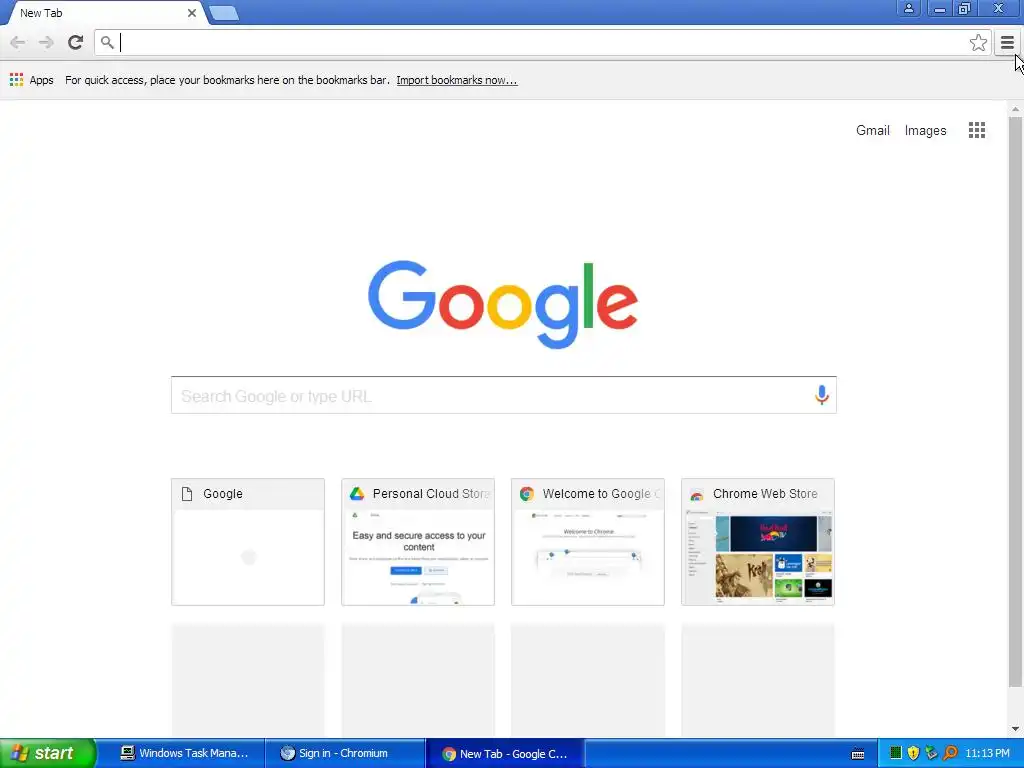This screenshot has width=1024, height=768.
Task: Click the Search Google or type URL box
Action: click(504, 395)
